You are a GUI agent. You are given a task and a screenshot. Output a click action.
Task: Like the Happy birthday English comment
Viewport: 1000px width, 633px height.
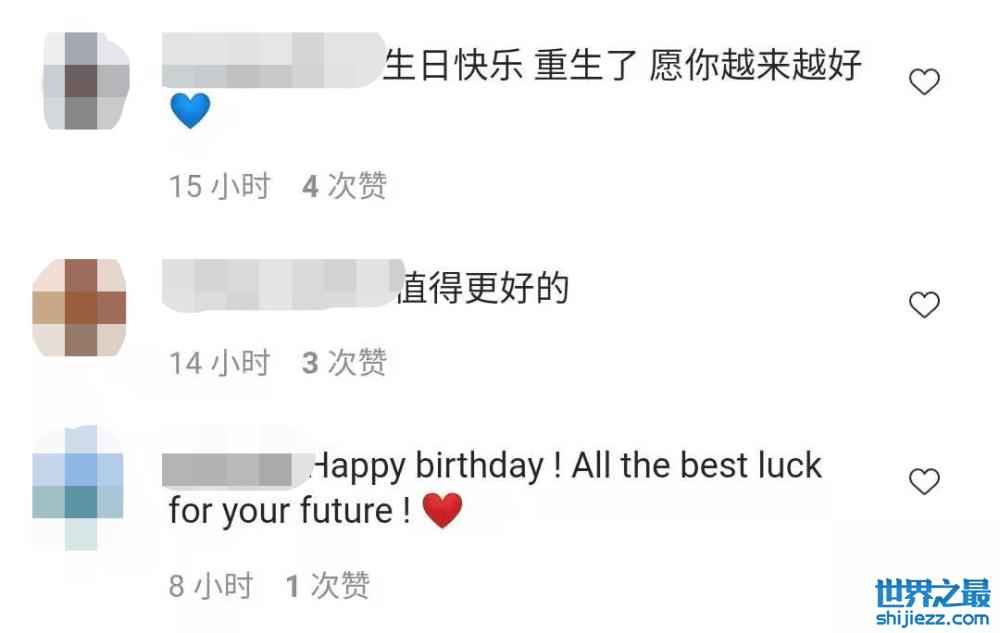[924, 481]
